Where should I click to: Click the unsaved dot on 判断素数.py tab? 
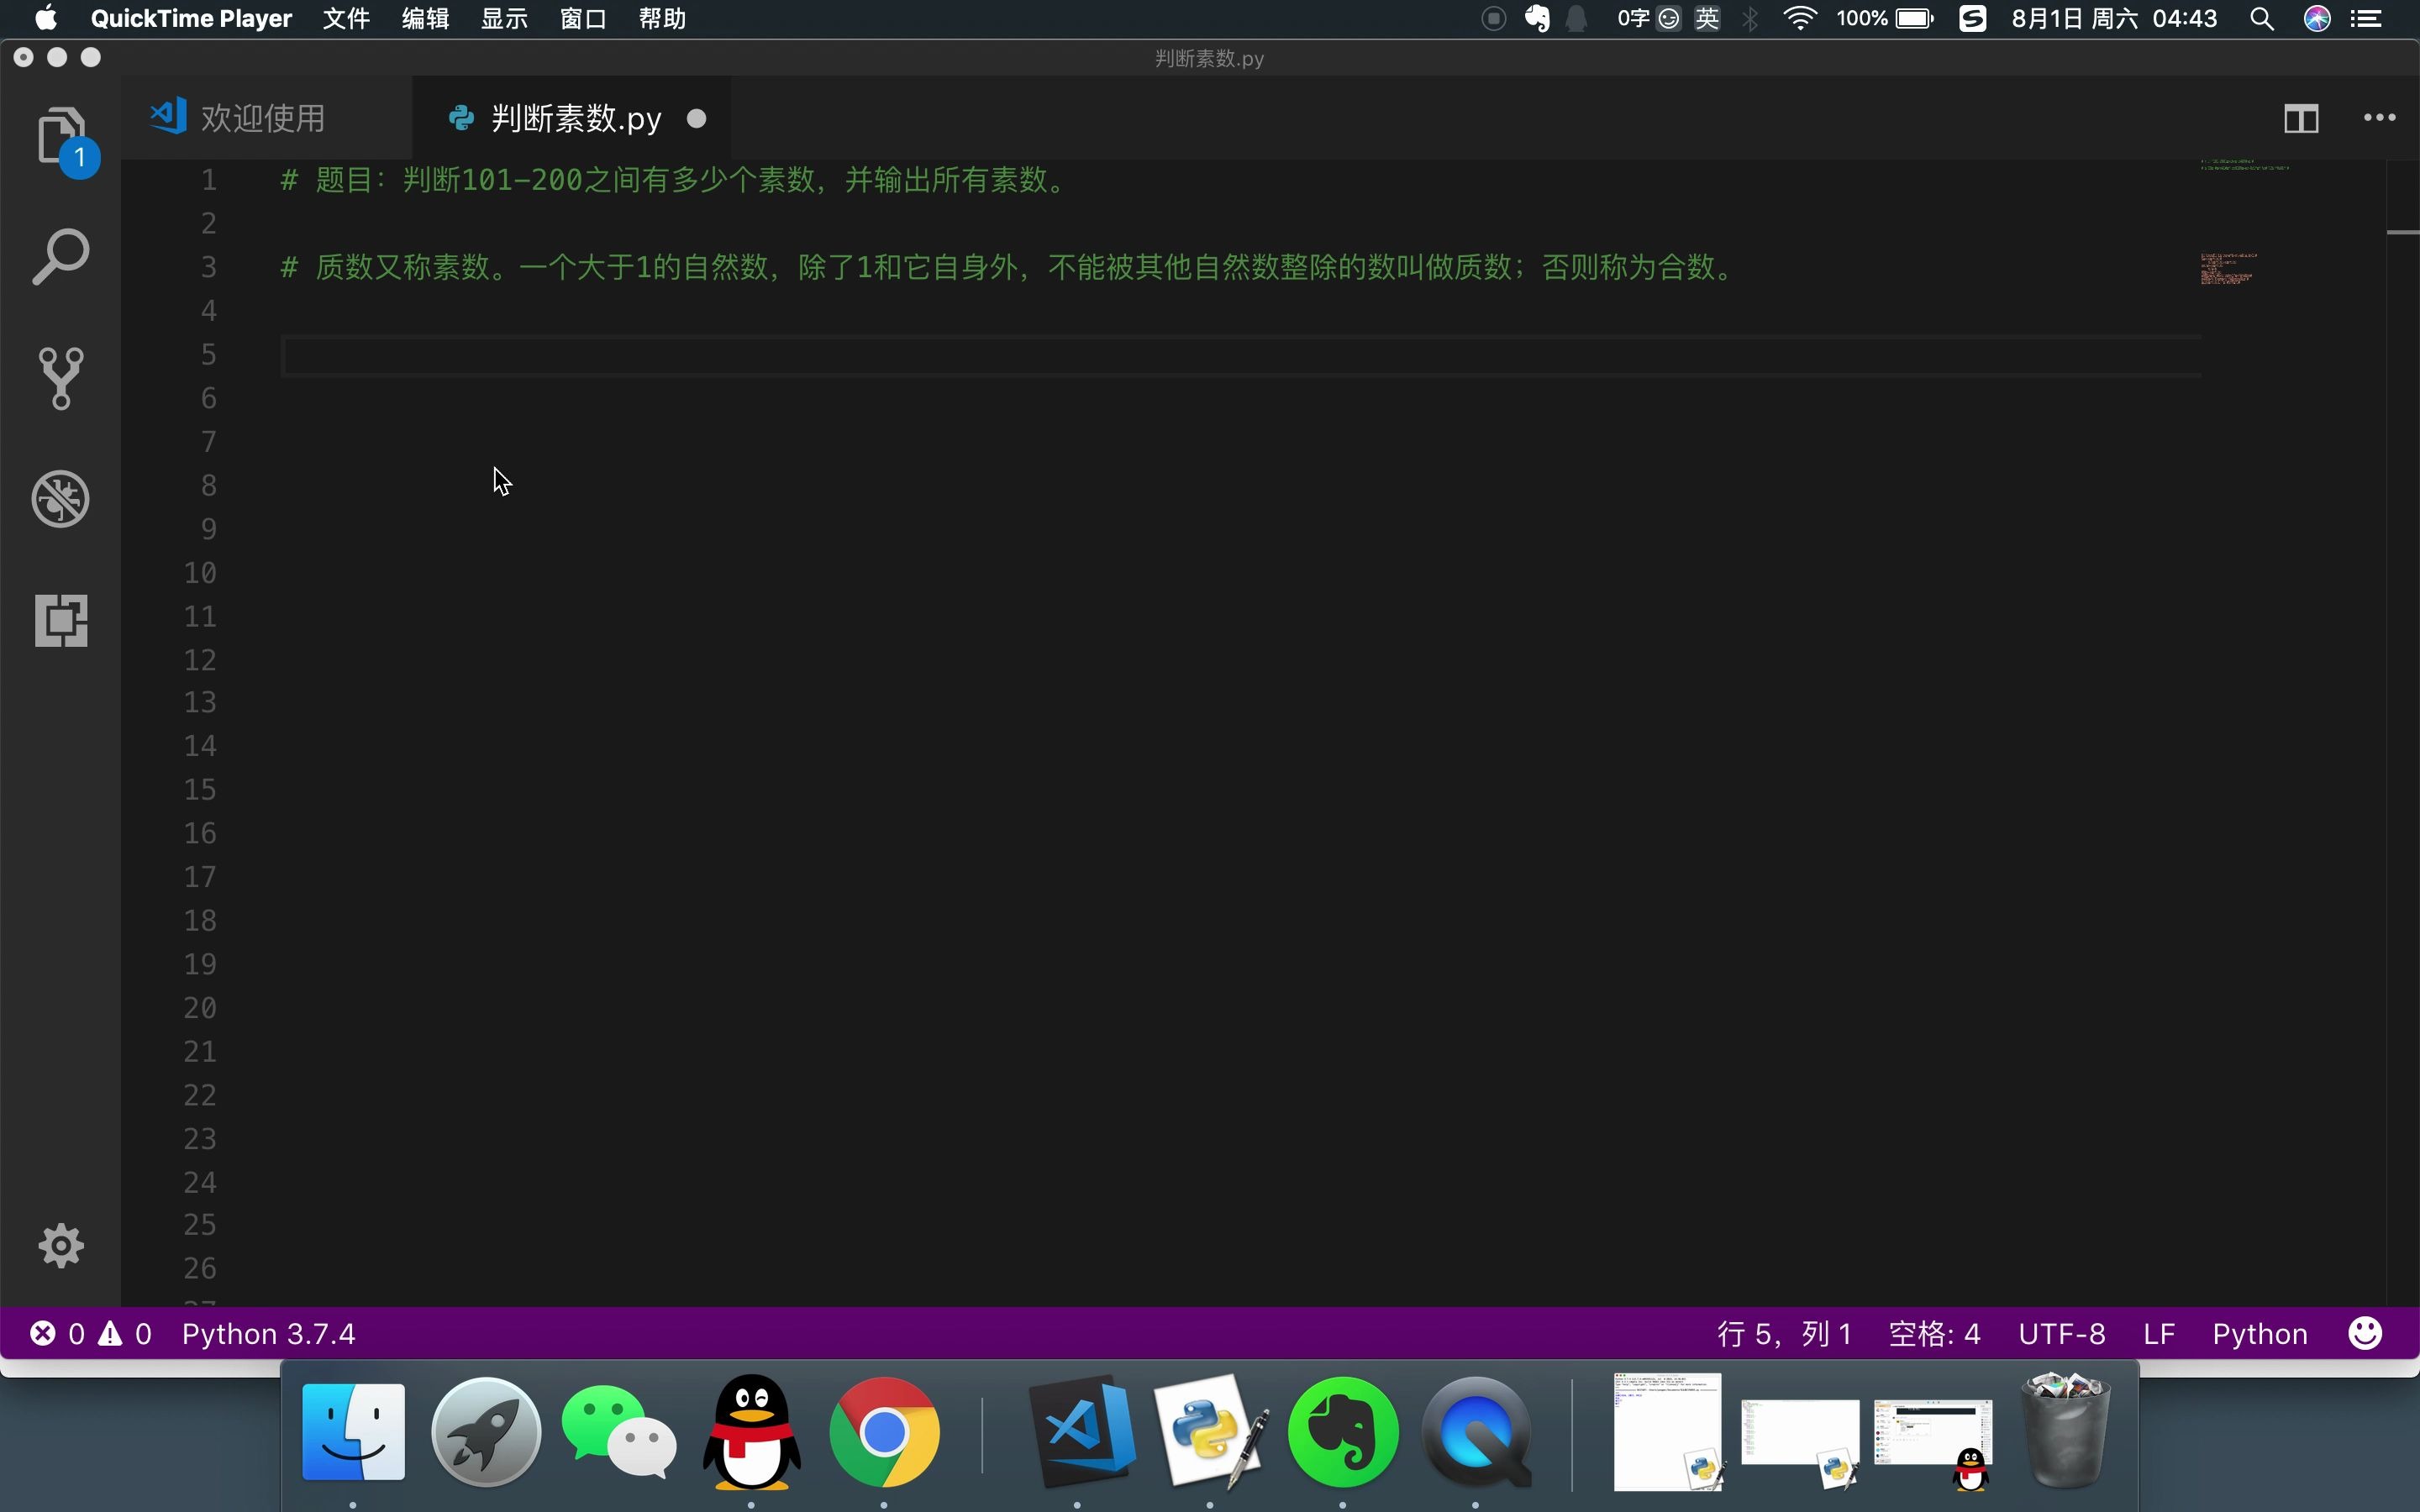pyautogui.click(x=697, y=119)
